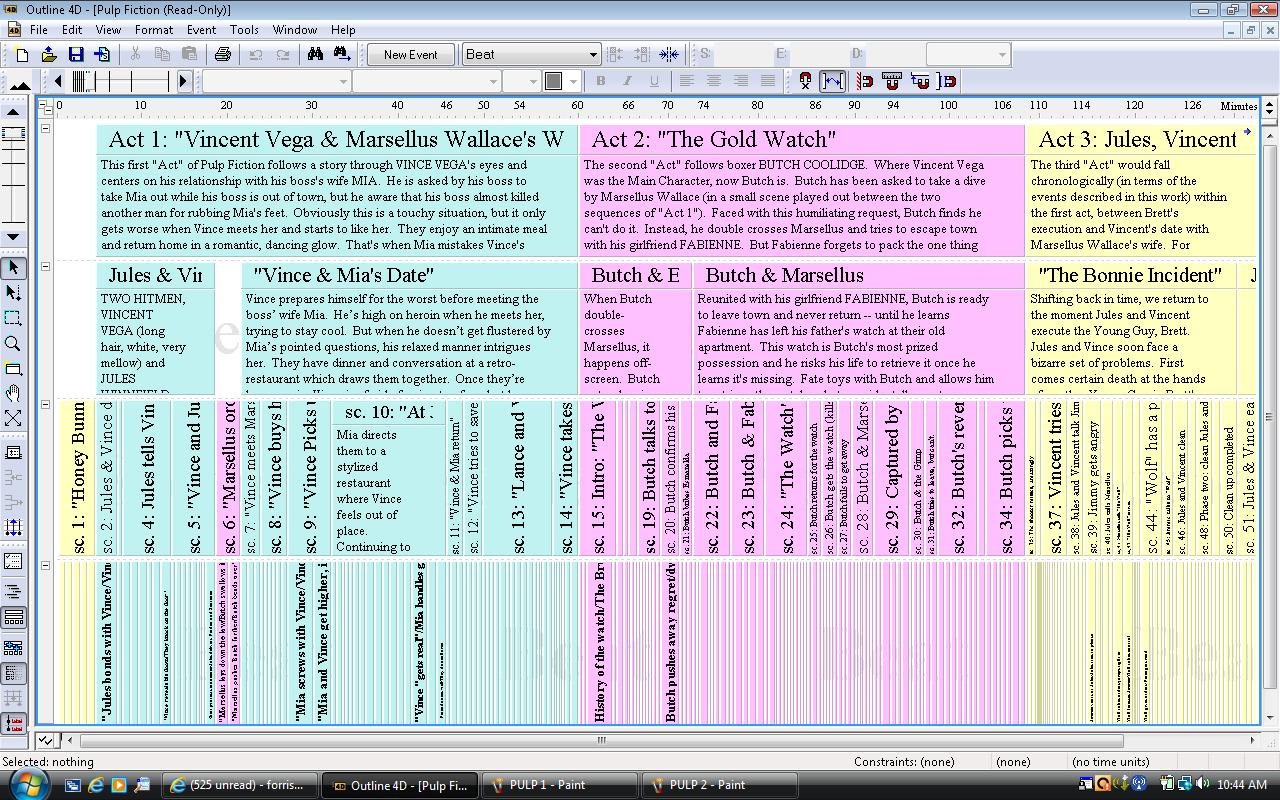The image size is (1280, 800).
Task: Open the Event menu
Action: [x=201, y=30]
